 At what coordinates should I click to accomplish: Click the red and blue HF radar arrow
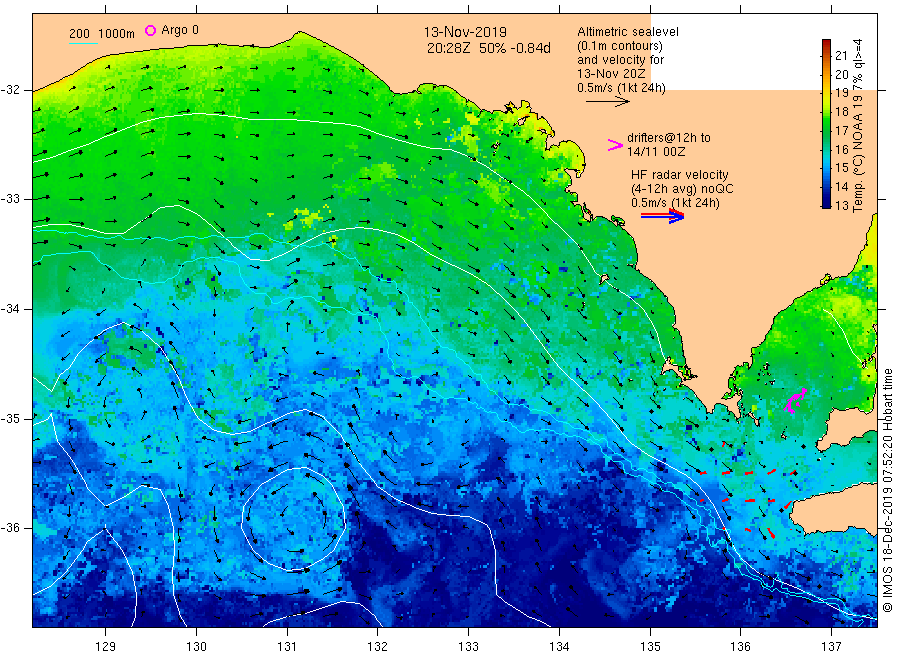(x=662, y=216)
